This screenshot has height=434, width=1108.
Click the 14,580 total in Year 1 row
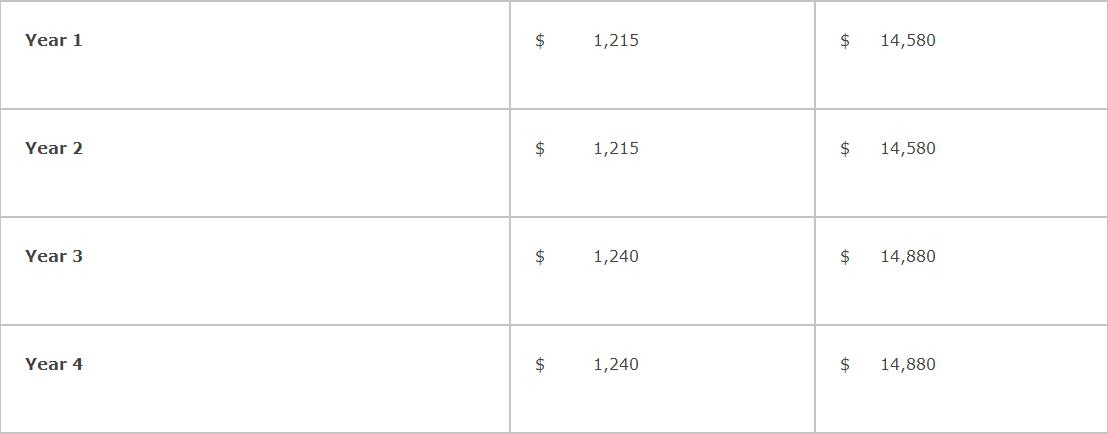(908, 40)
